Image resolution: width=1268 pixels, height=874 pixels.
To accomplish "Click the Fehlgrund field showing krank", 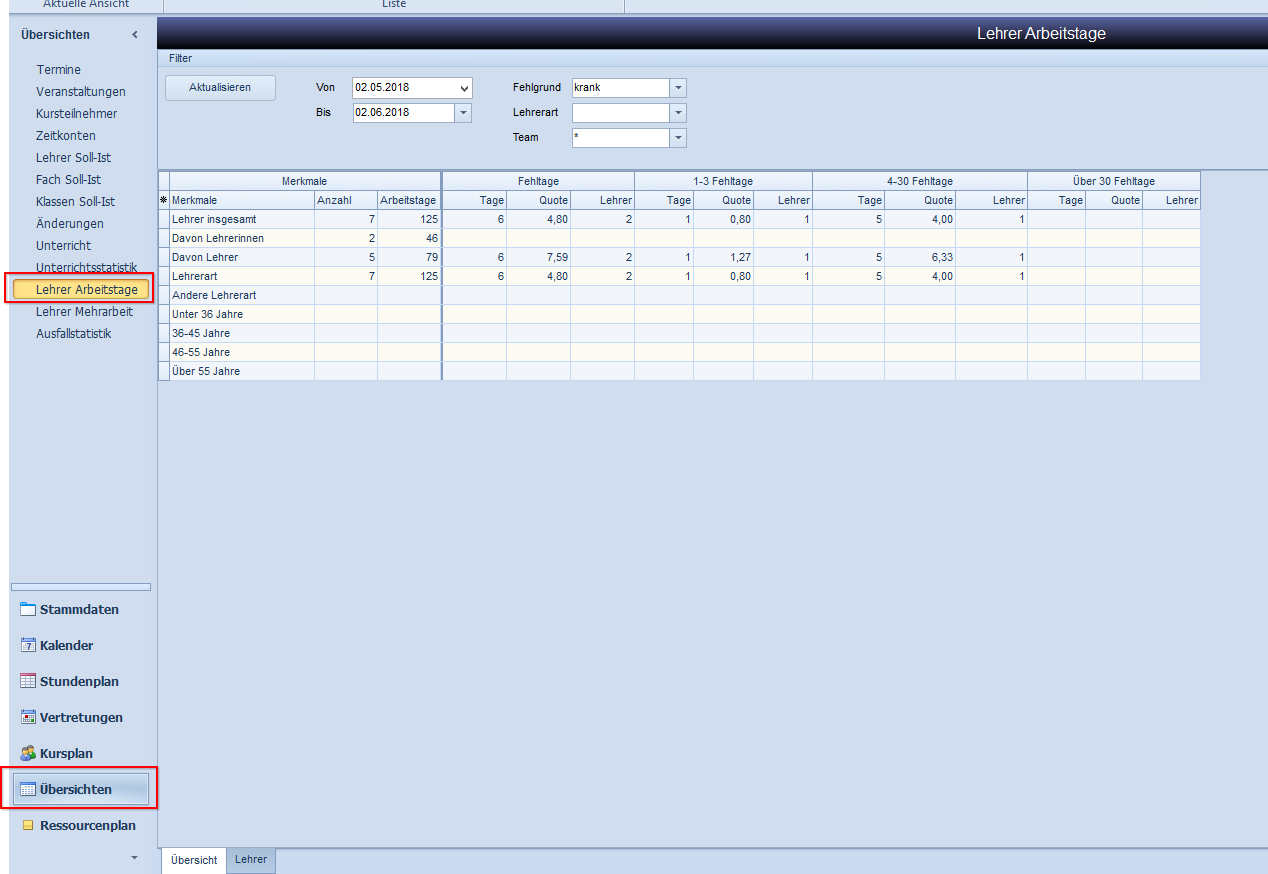I will [621, 88].
